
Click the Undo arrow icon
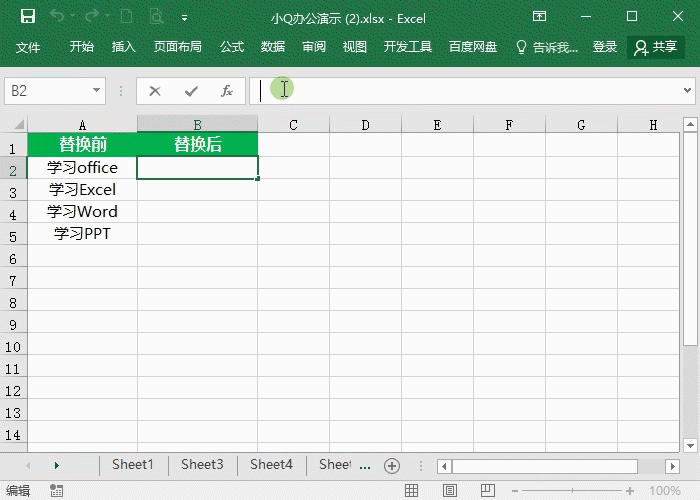tap(57, 16)
